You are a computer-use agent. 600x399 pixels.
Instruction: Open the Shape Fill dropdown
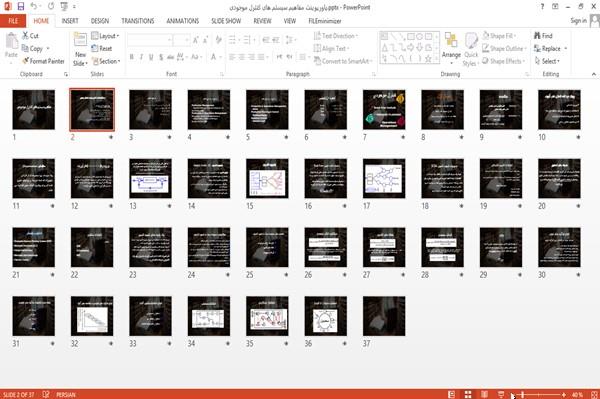coord(499,36)
